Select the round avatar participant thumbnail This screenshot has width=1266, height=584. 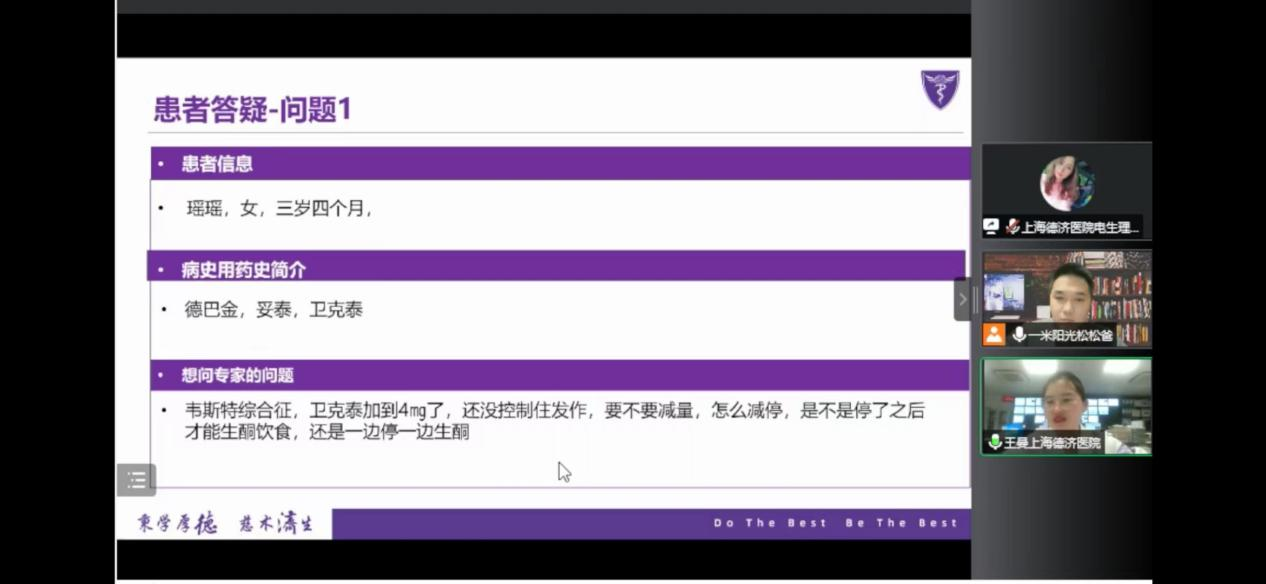[1066, 183]
